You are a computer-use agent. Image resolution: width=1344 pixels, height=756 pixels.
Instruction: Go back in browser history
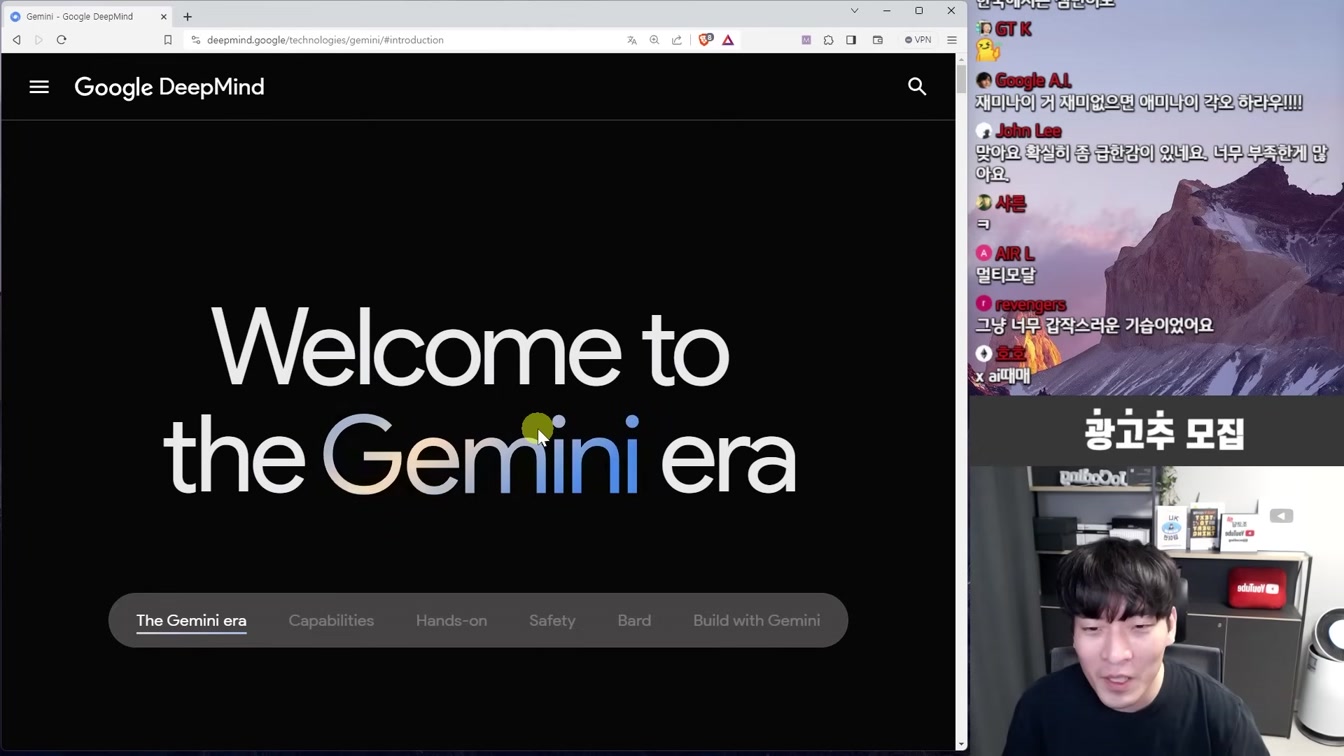point(17,40)
